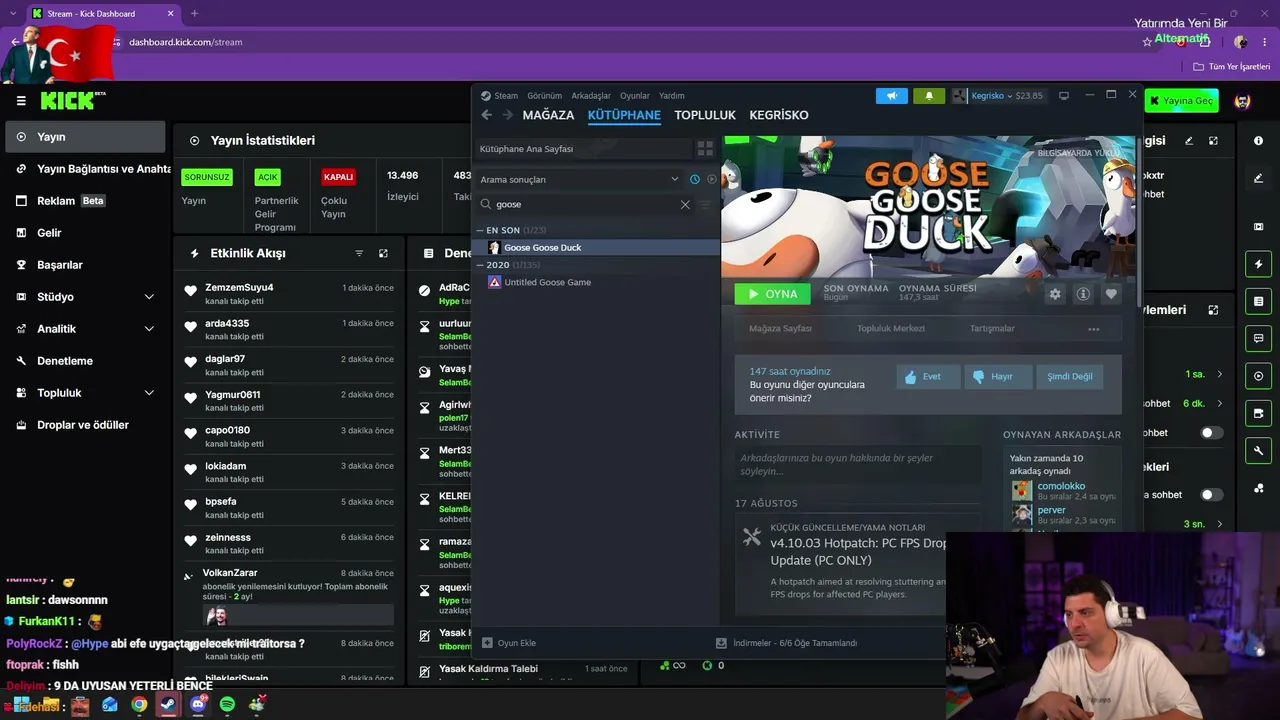The height and width of the screenshot is (720, 1280).
Task: Click the ready-to-play filter icon in Steam
Action: point(712,179)
